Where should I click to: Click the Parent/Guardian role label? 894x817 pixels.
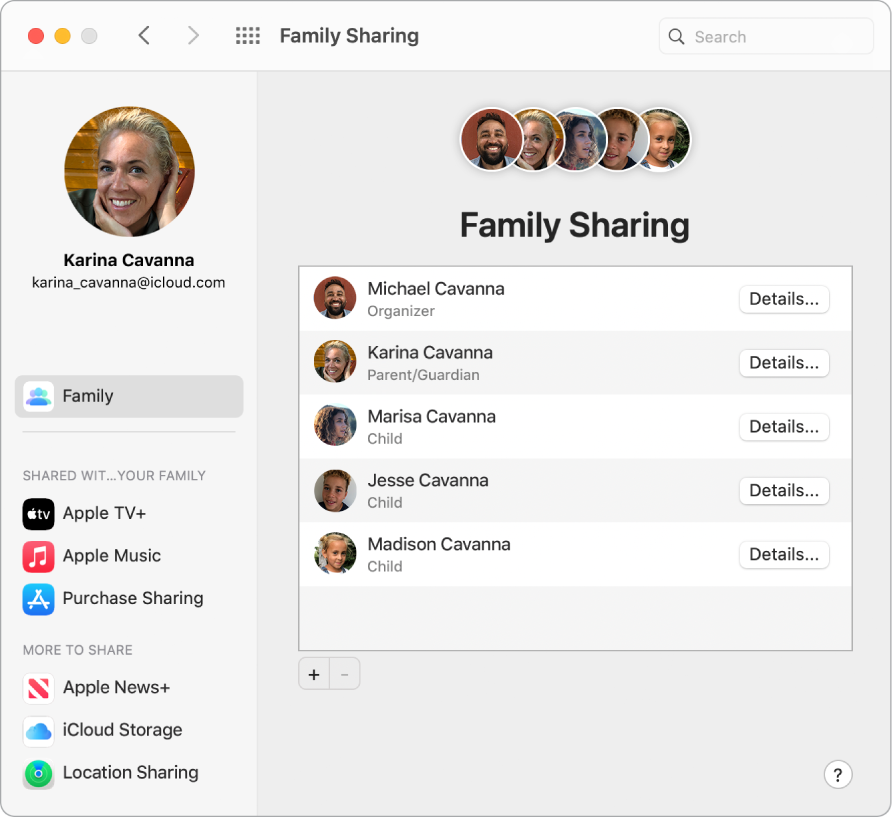423,375
